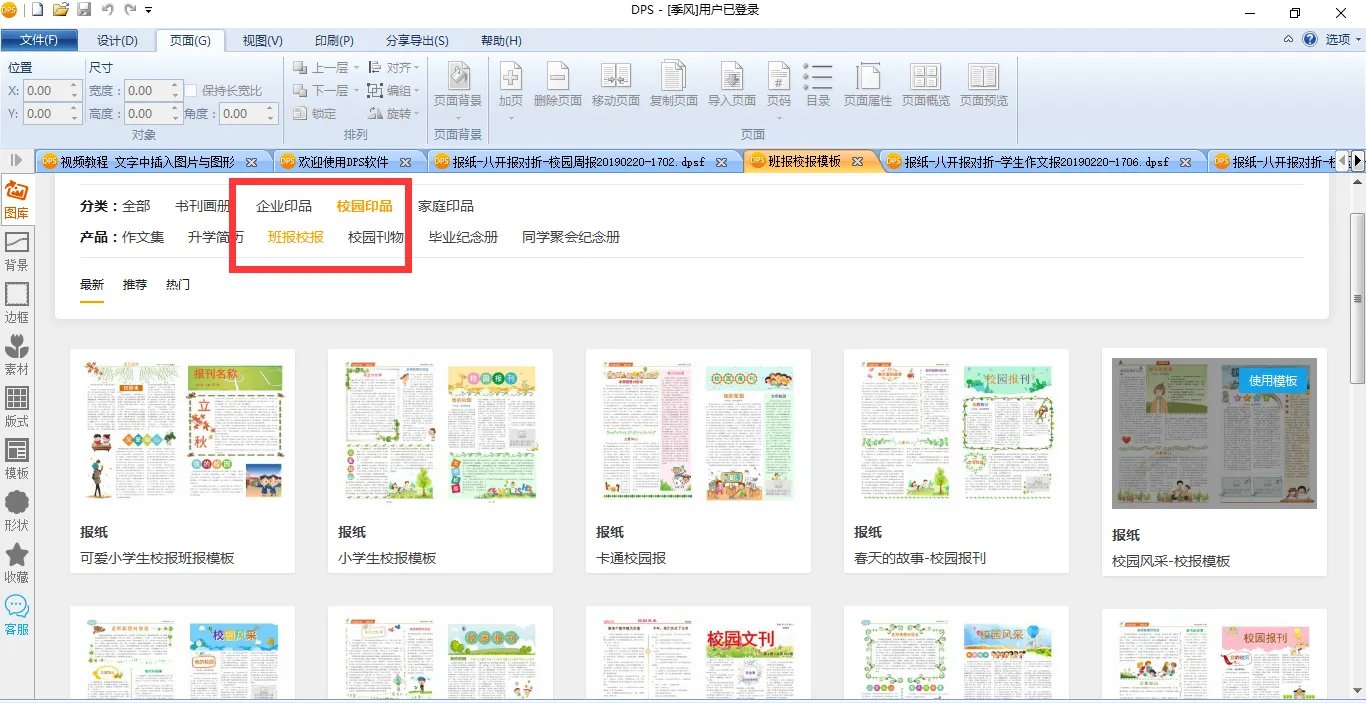Select the 形状 shapes sidebar icon
1366x703 pixels.
click(16, 511)
